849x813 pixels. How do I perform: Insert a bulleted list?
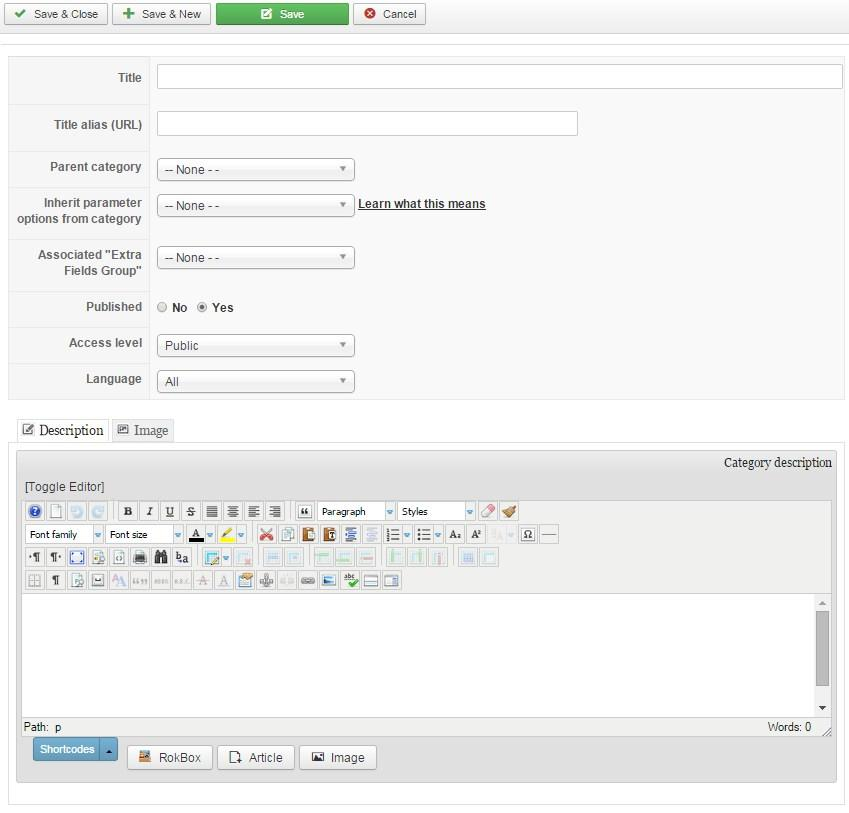click(x=424, y=535)
